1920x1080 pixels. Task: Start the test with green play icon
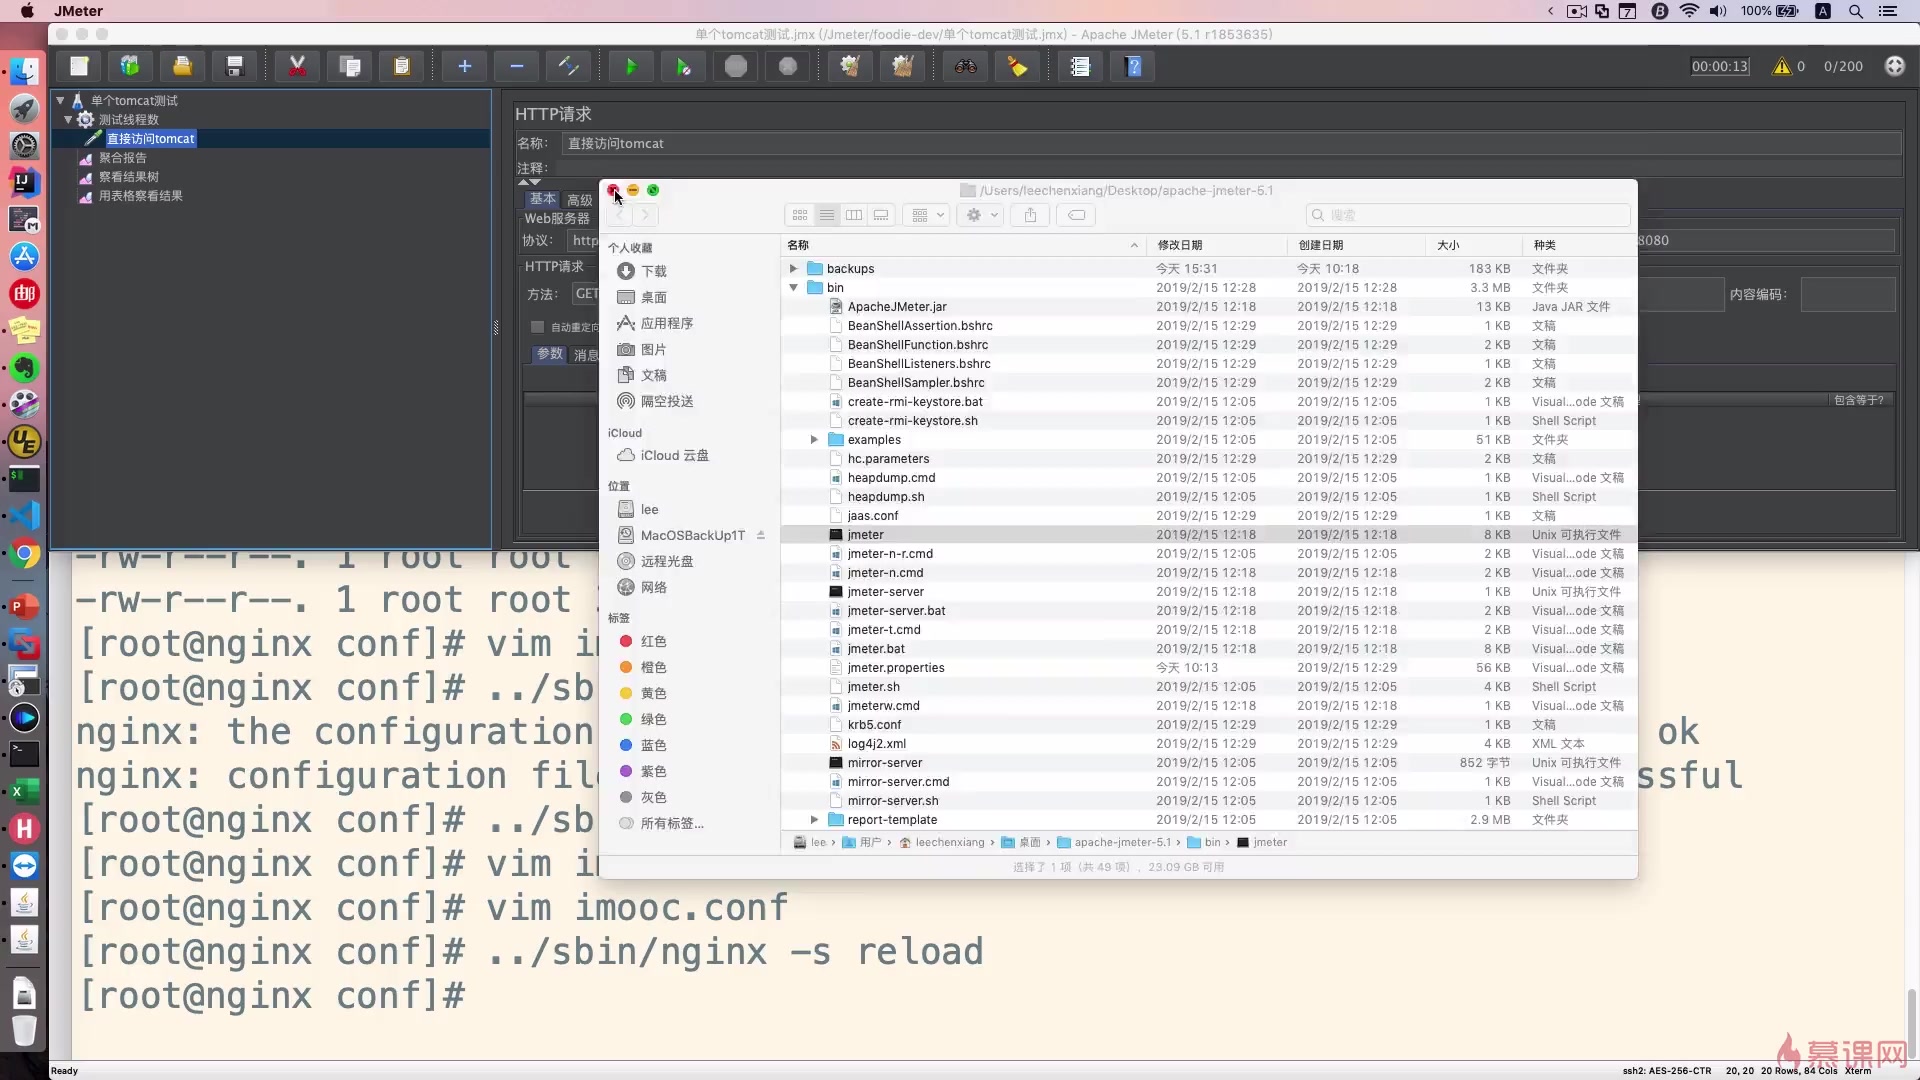coord(631,66)
